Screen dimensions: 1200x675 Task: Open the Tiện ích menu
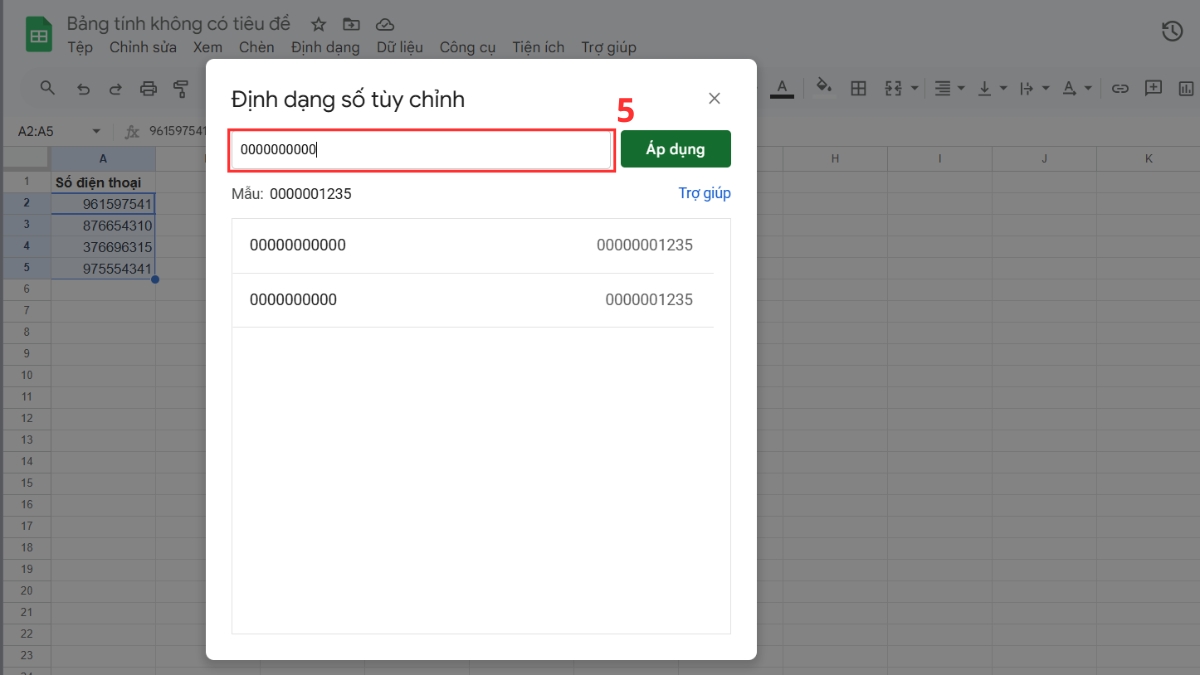coord(538,47)
